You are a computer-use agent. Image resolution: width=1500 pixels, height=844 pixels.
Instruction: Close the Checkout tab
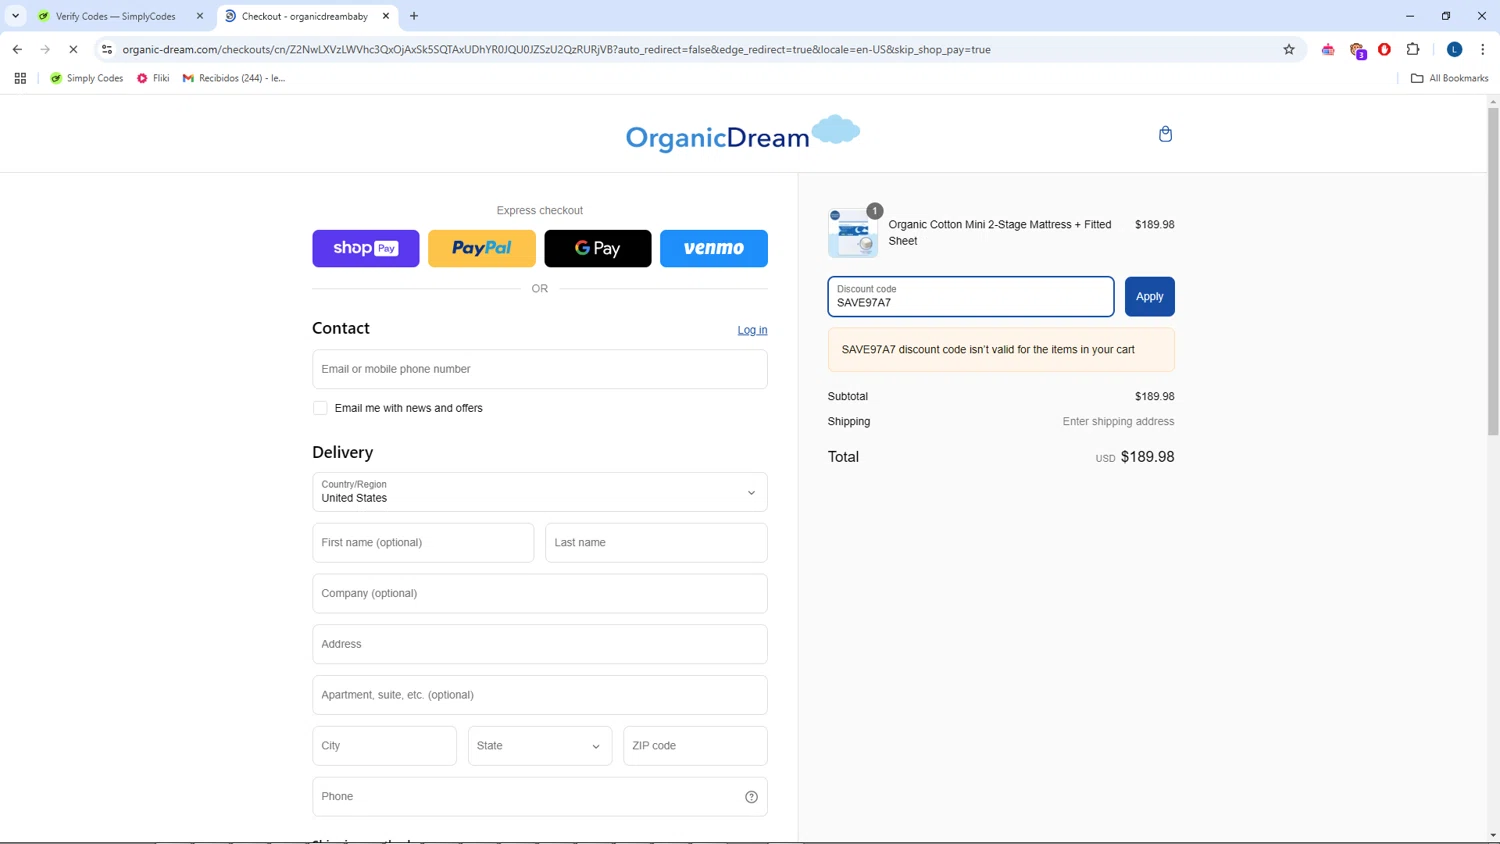386,16
